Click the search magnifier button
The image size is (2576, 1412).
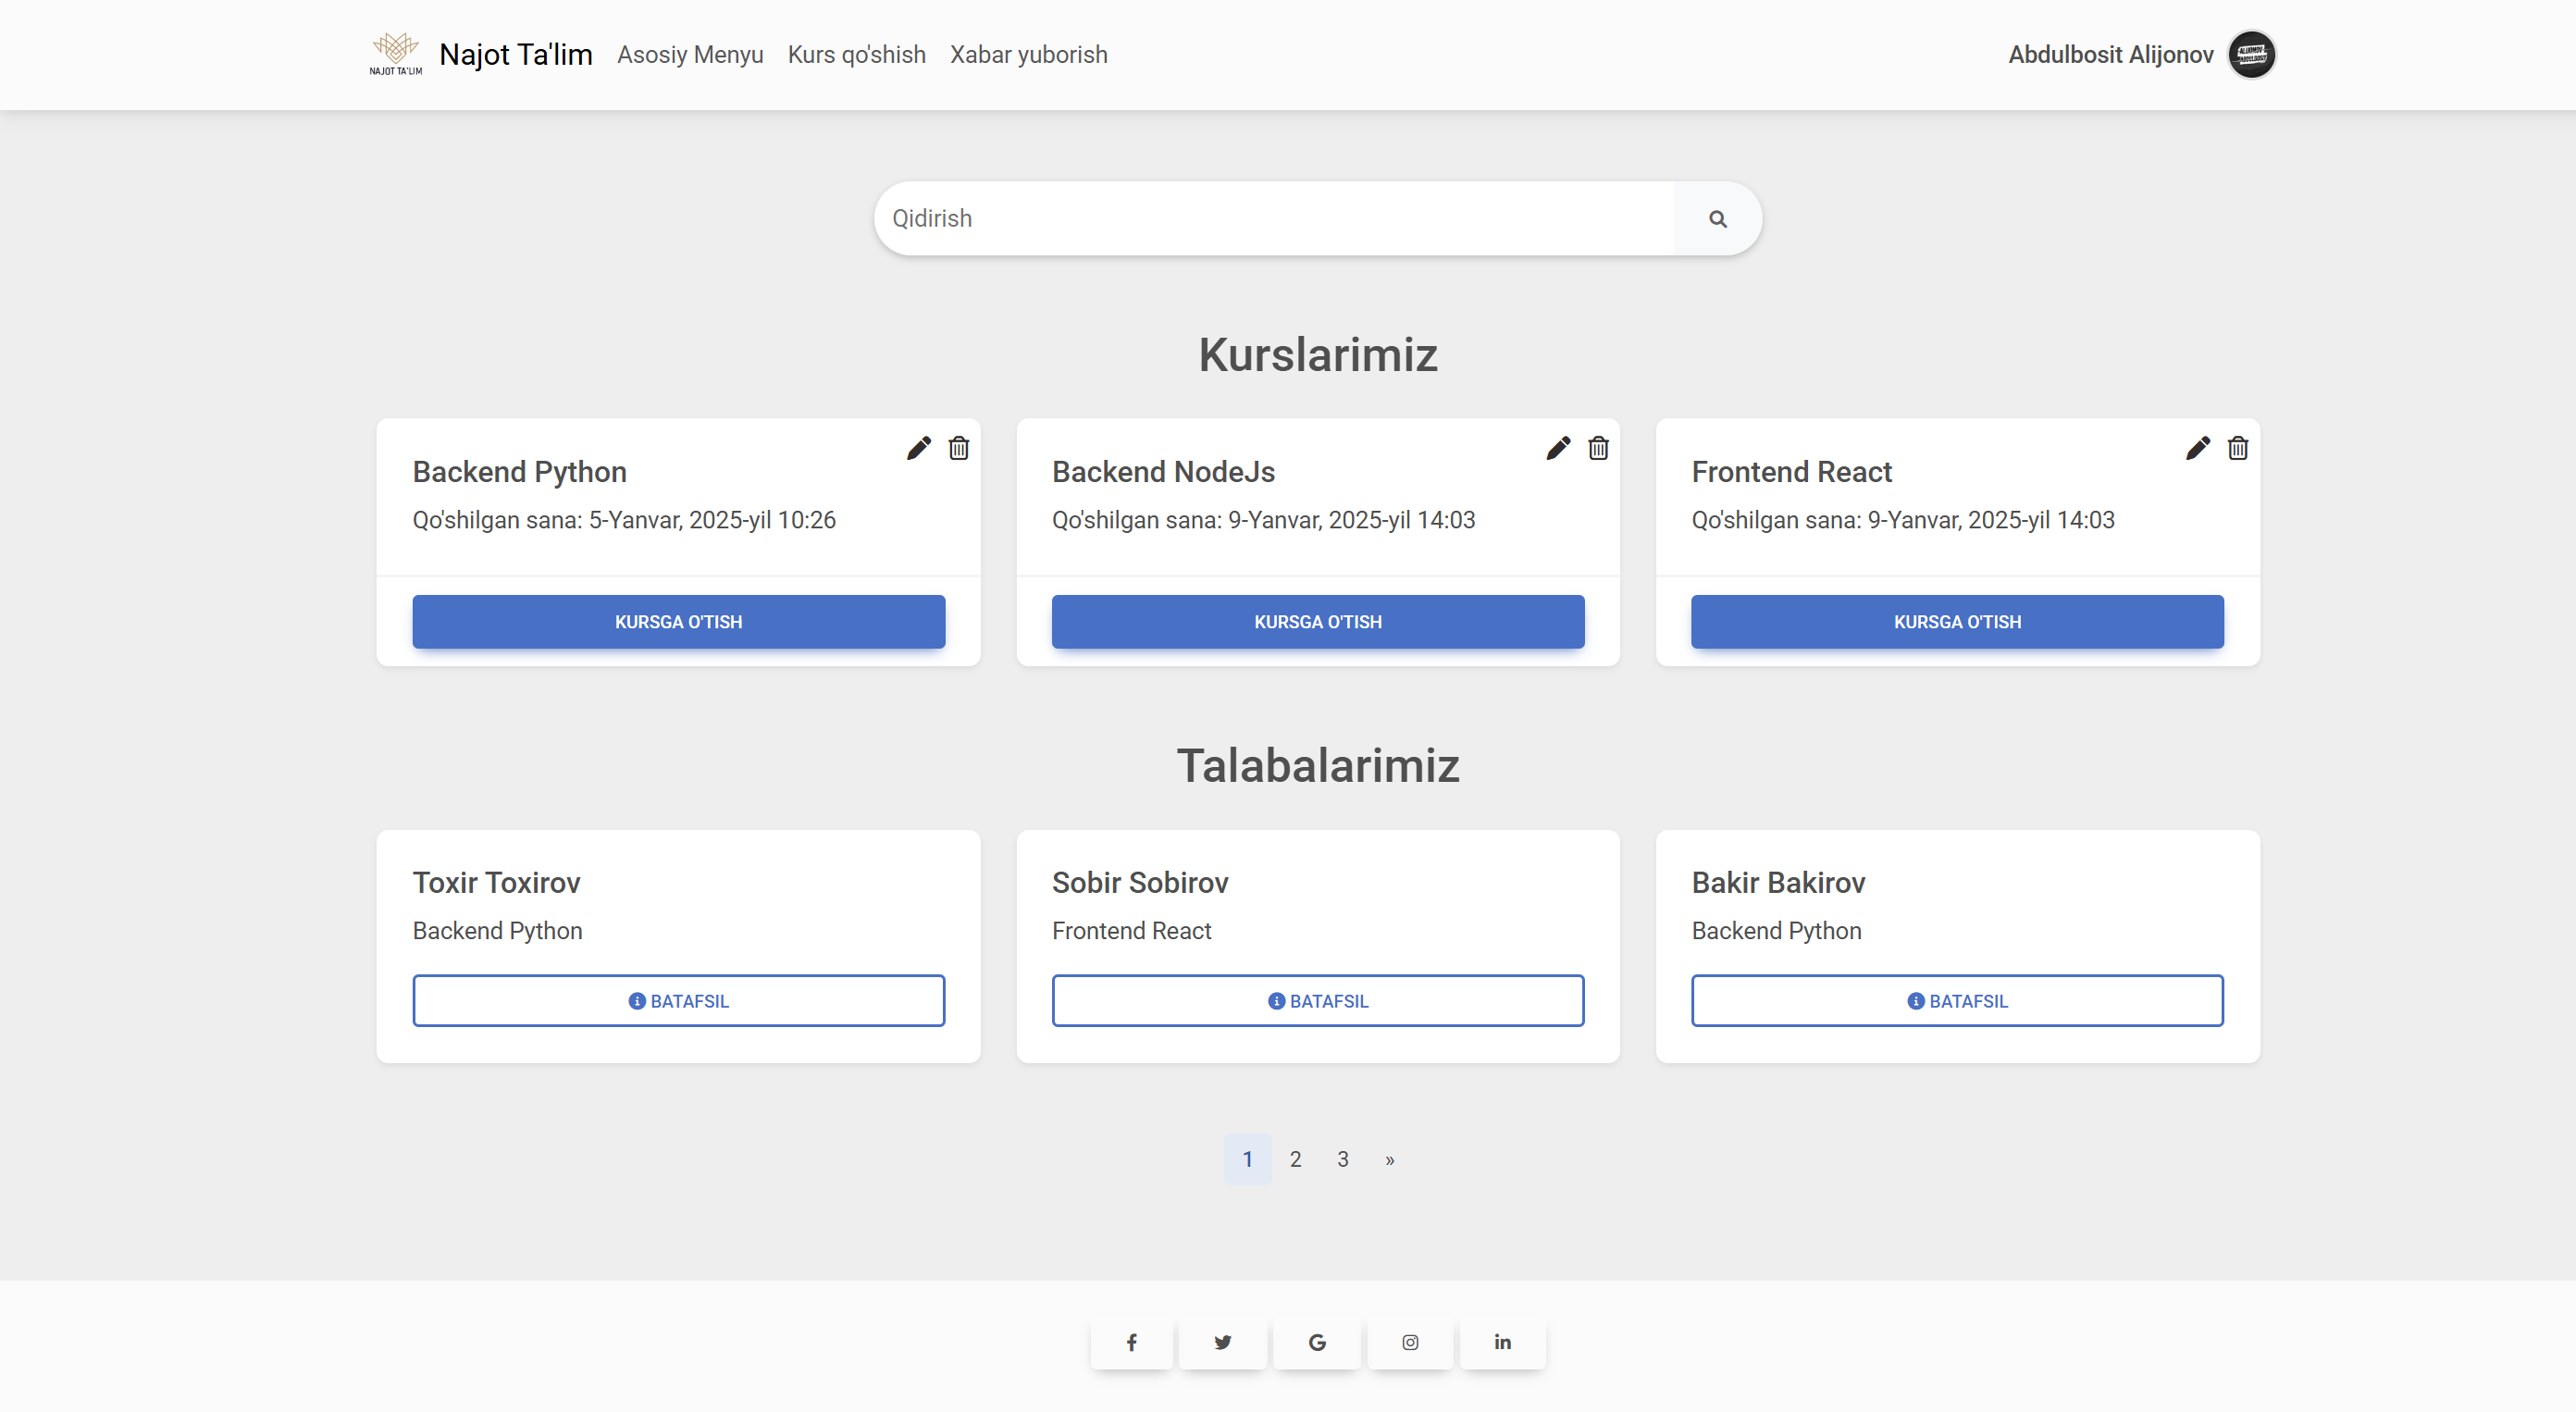(1717, 219)
